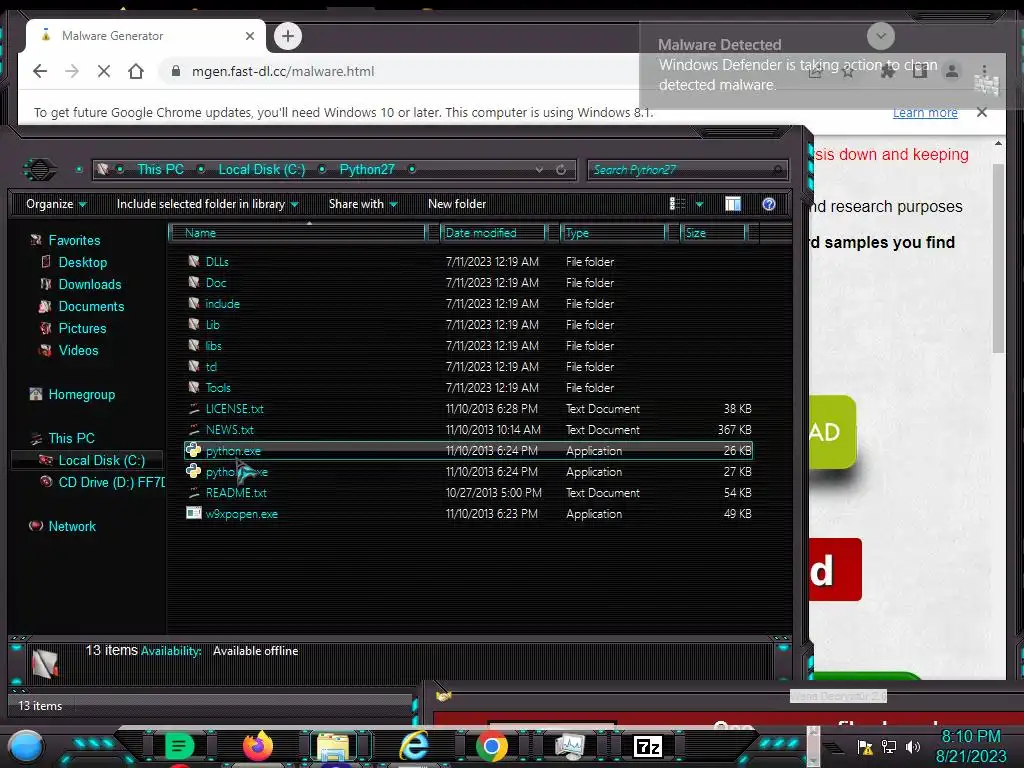Screen dimensions: 1024x768
Task: Open view options dropdown arrow
Action: [x=699, y=204]
